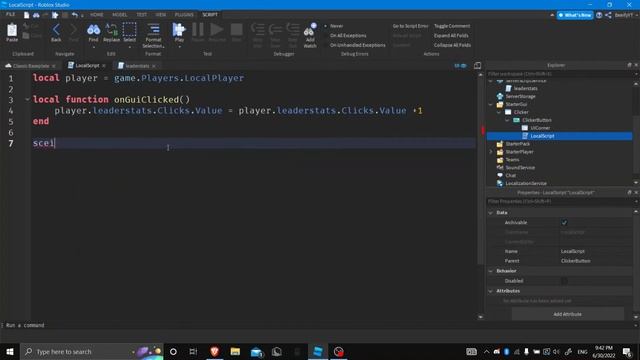Click the binoculars icon in quick access bar
This screenshot has width=640, height=360.
pos(36,15)
